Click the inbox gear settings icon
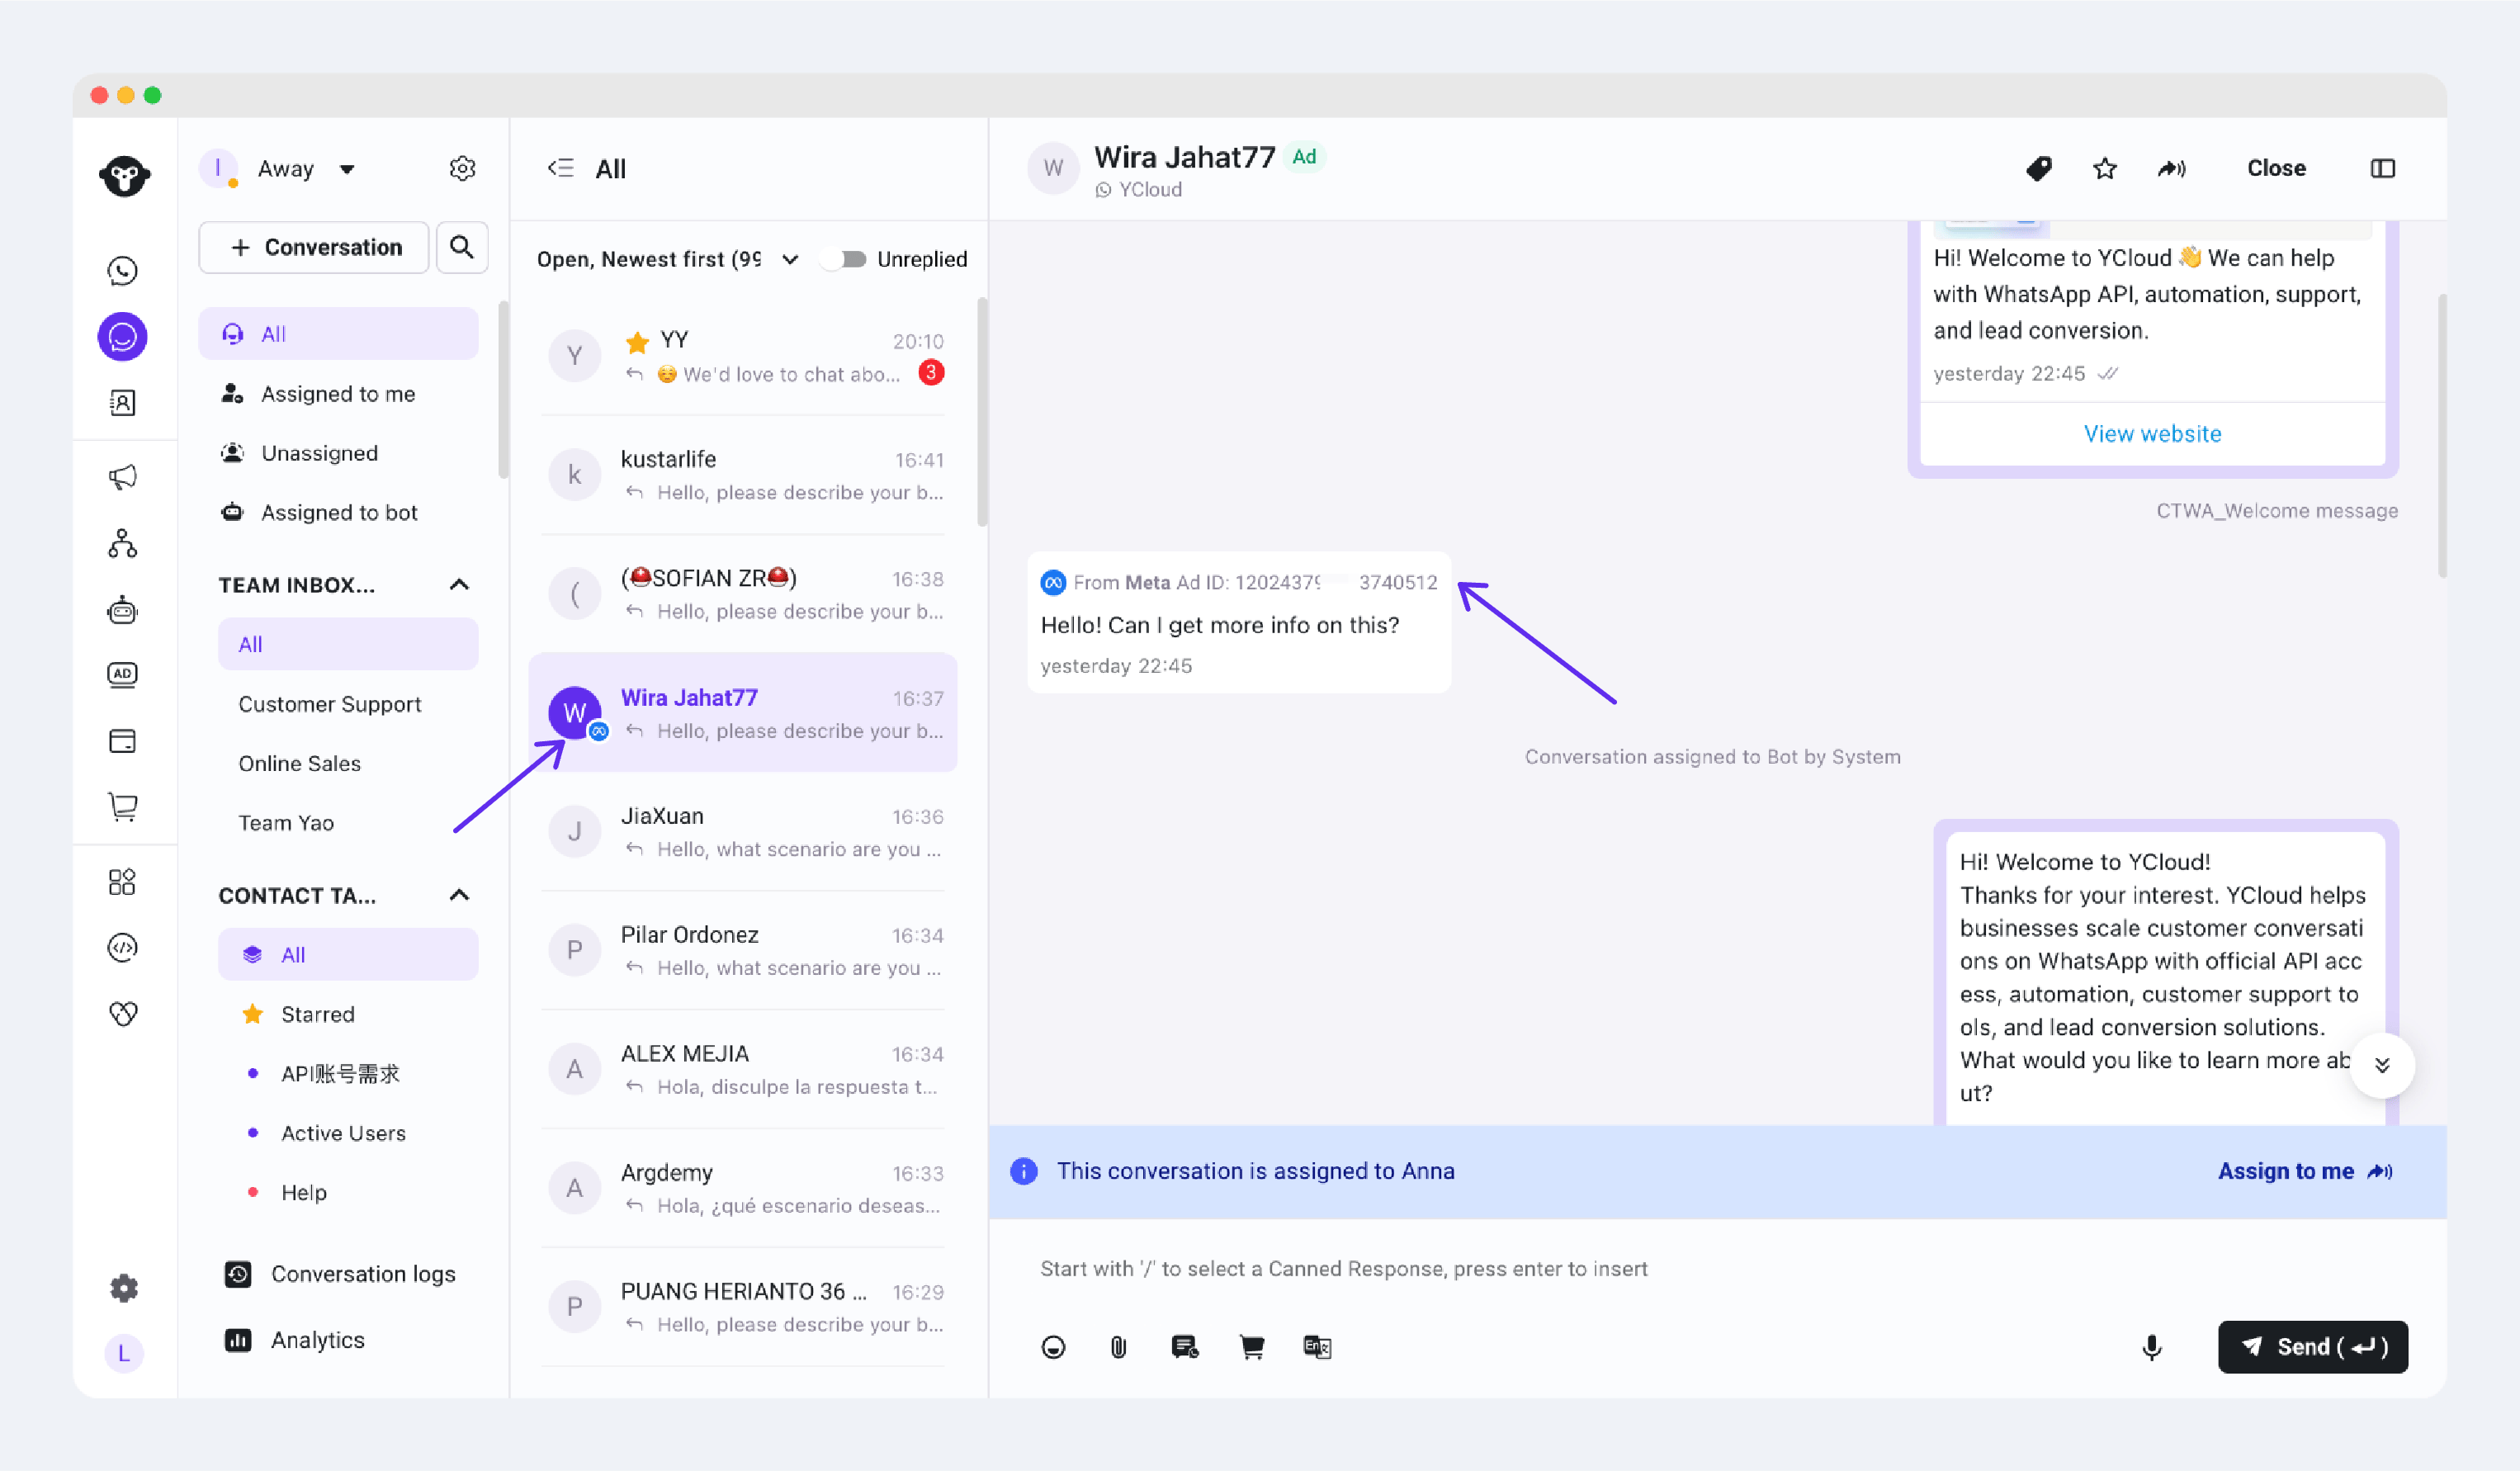2520x1471 pixels. click(x=461, y=168)
